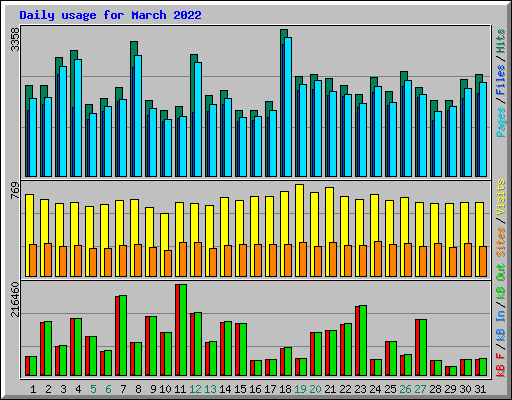Select the green kB bar for day 2
The height and width of the screenshot is (400, 512).
pyautogui.click(x=48, y=348)
